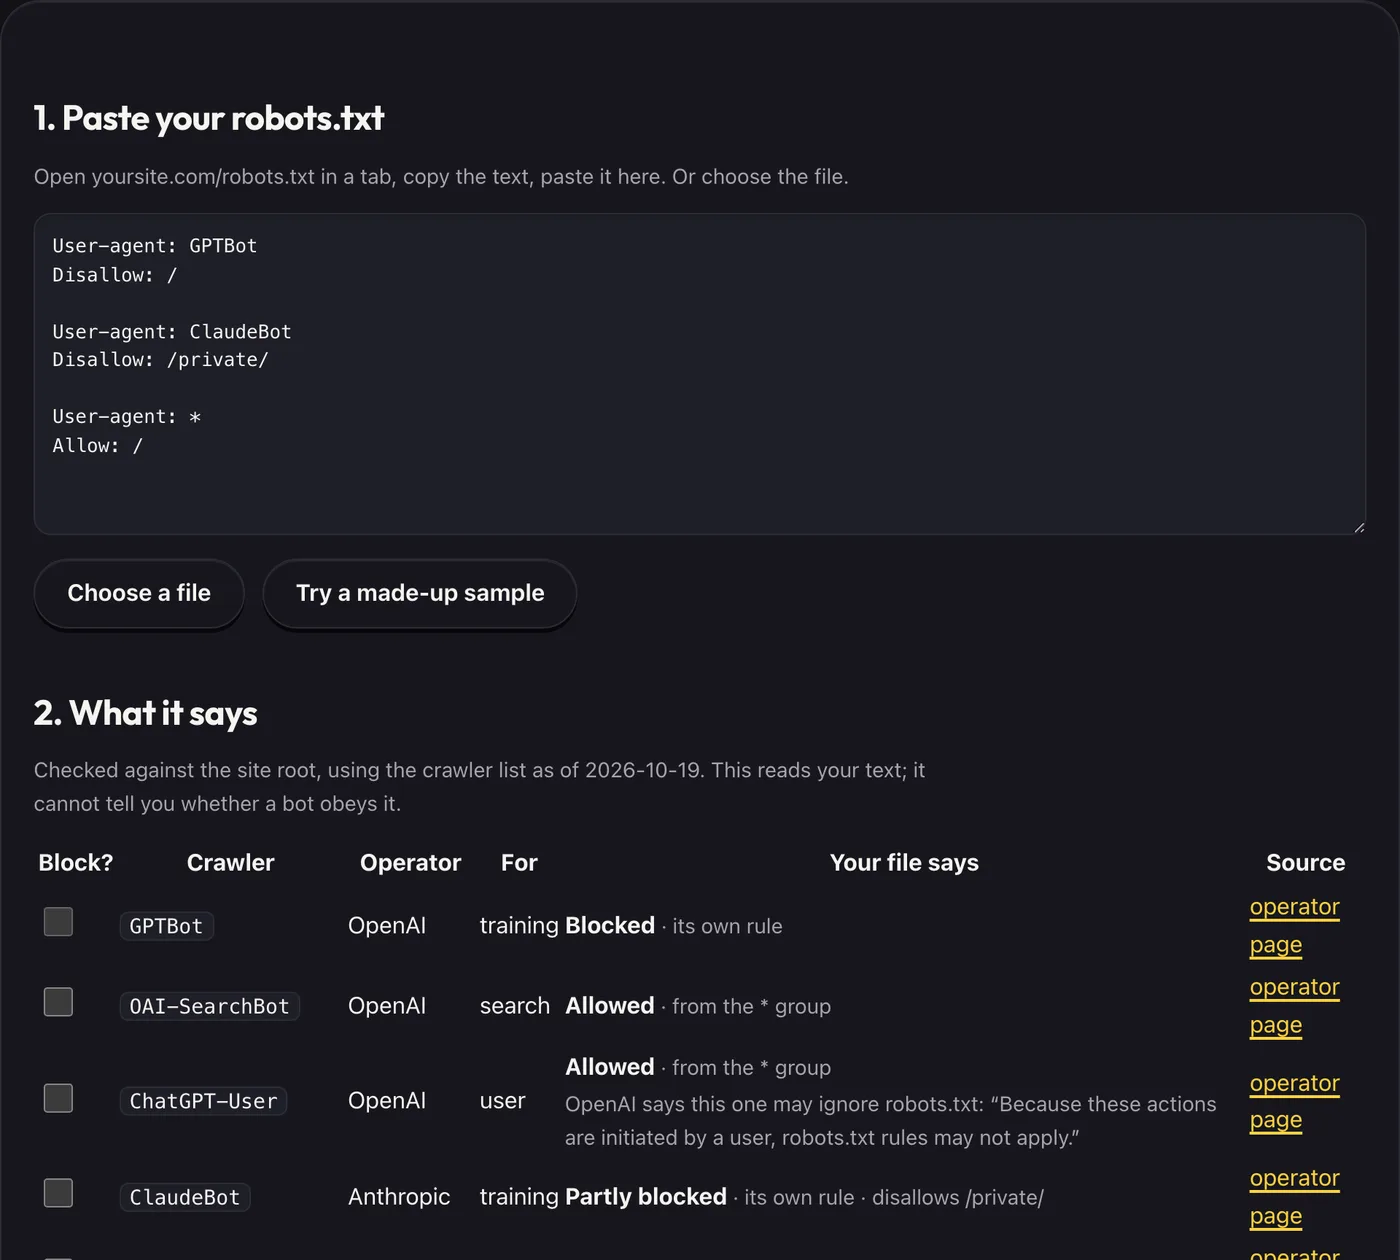The height and width of the screenshot is (1260, 1400).
Task: Open the operator page link for ChatGPT-User
Action: tap(1294, 1101)
